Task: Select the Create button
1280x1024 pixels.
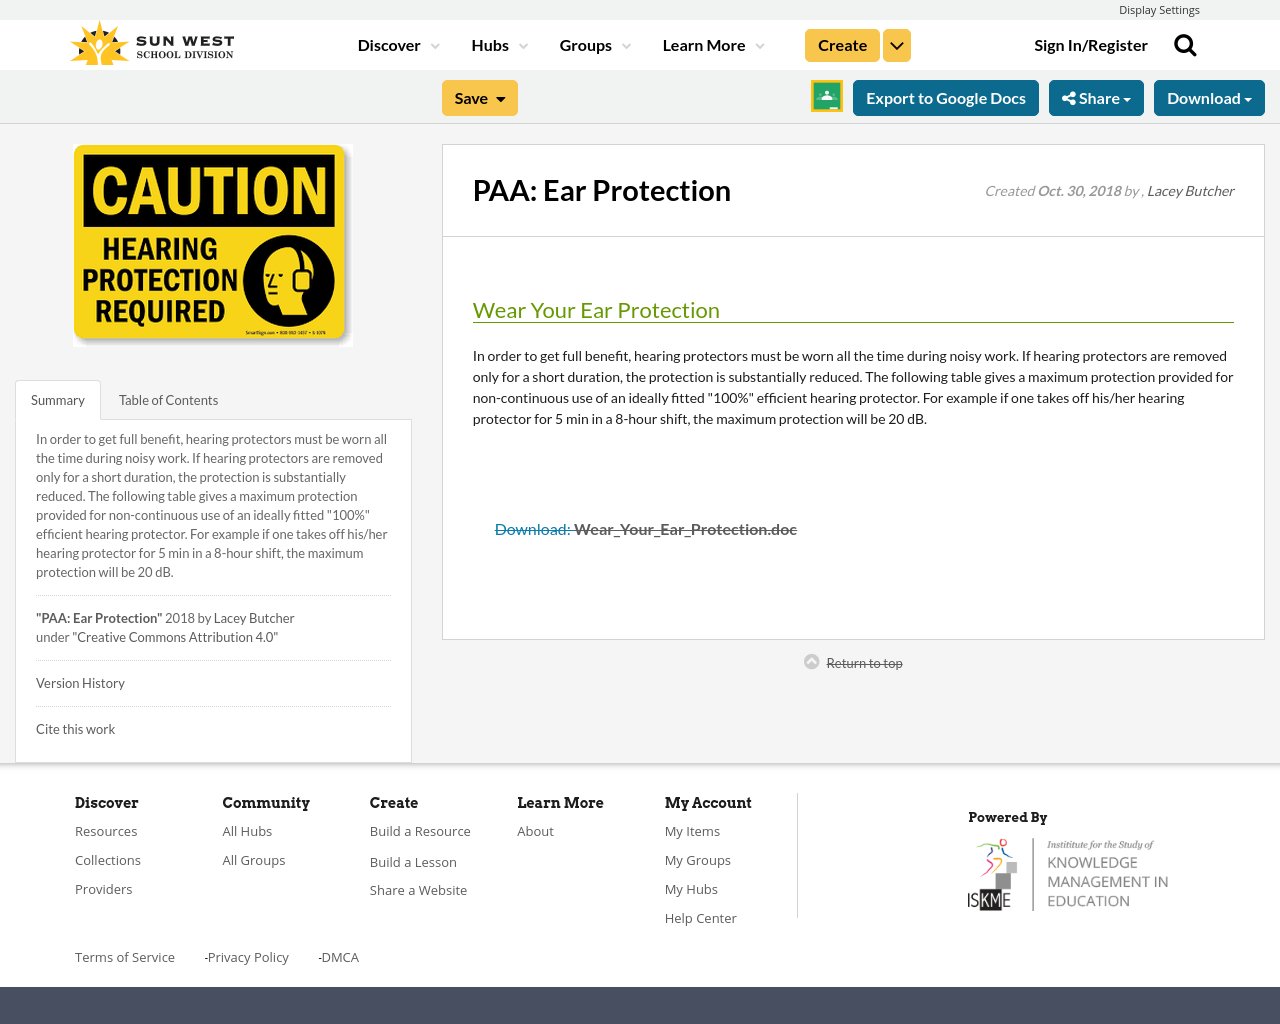Action: point(842,44)
